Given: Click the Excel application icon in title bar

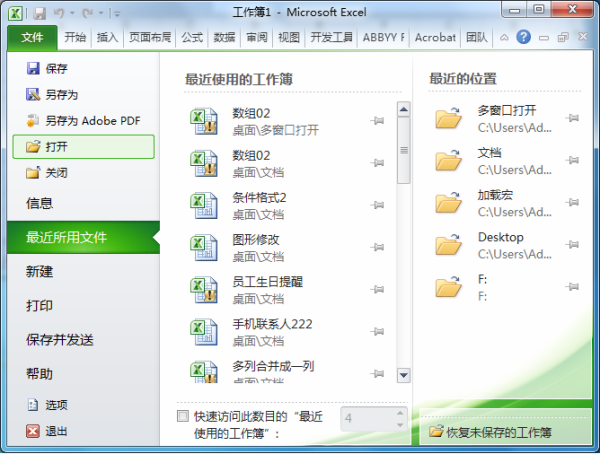Looking at the screenshot, I should coord(15,13).
